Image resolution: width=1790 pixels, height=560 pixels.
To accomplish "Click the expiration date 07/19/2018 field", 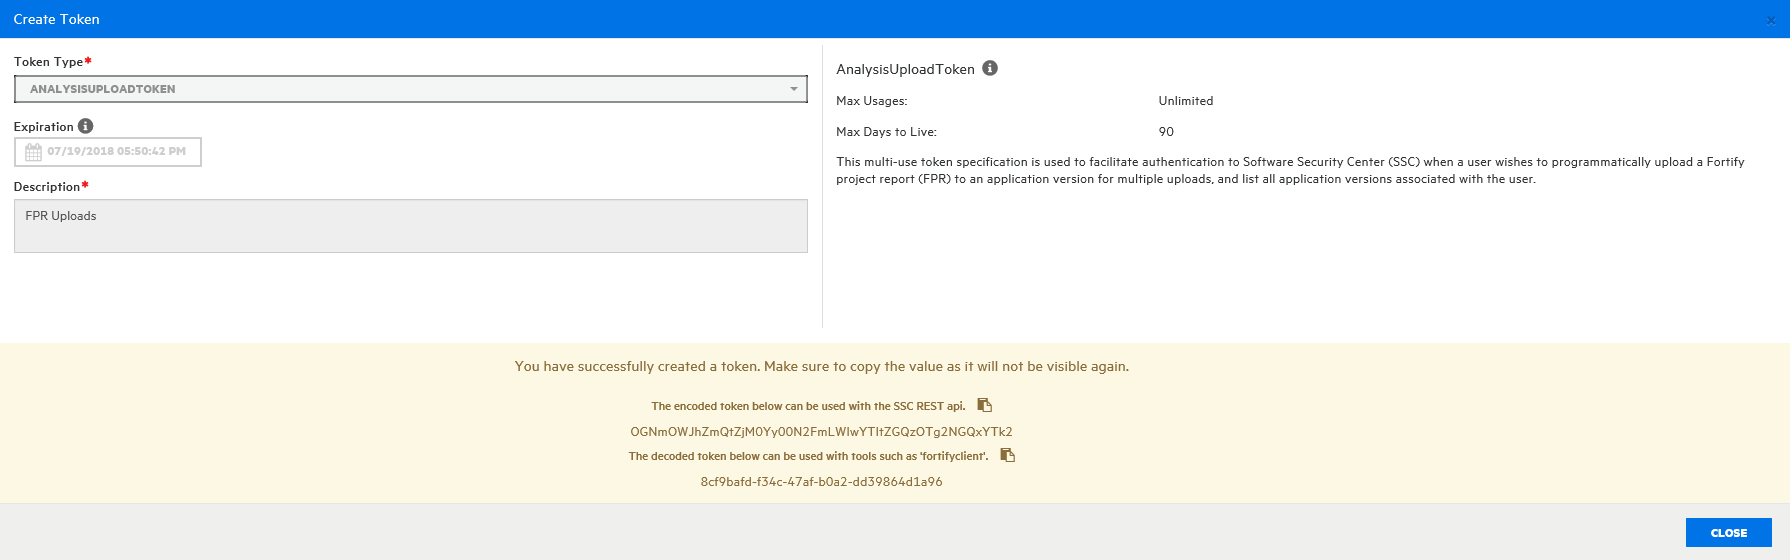I will (x=116, y=152).
